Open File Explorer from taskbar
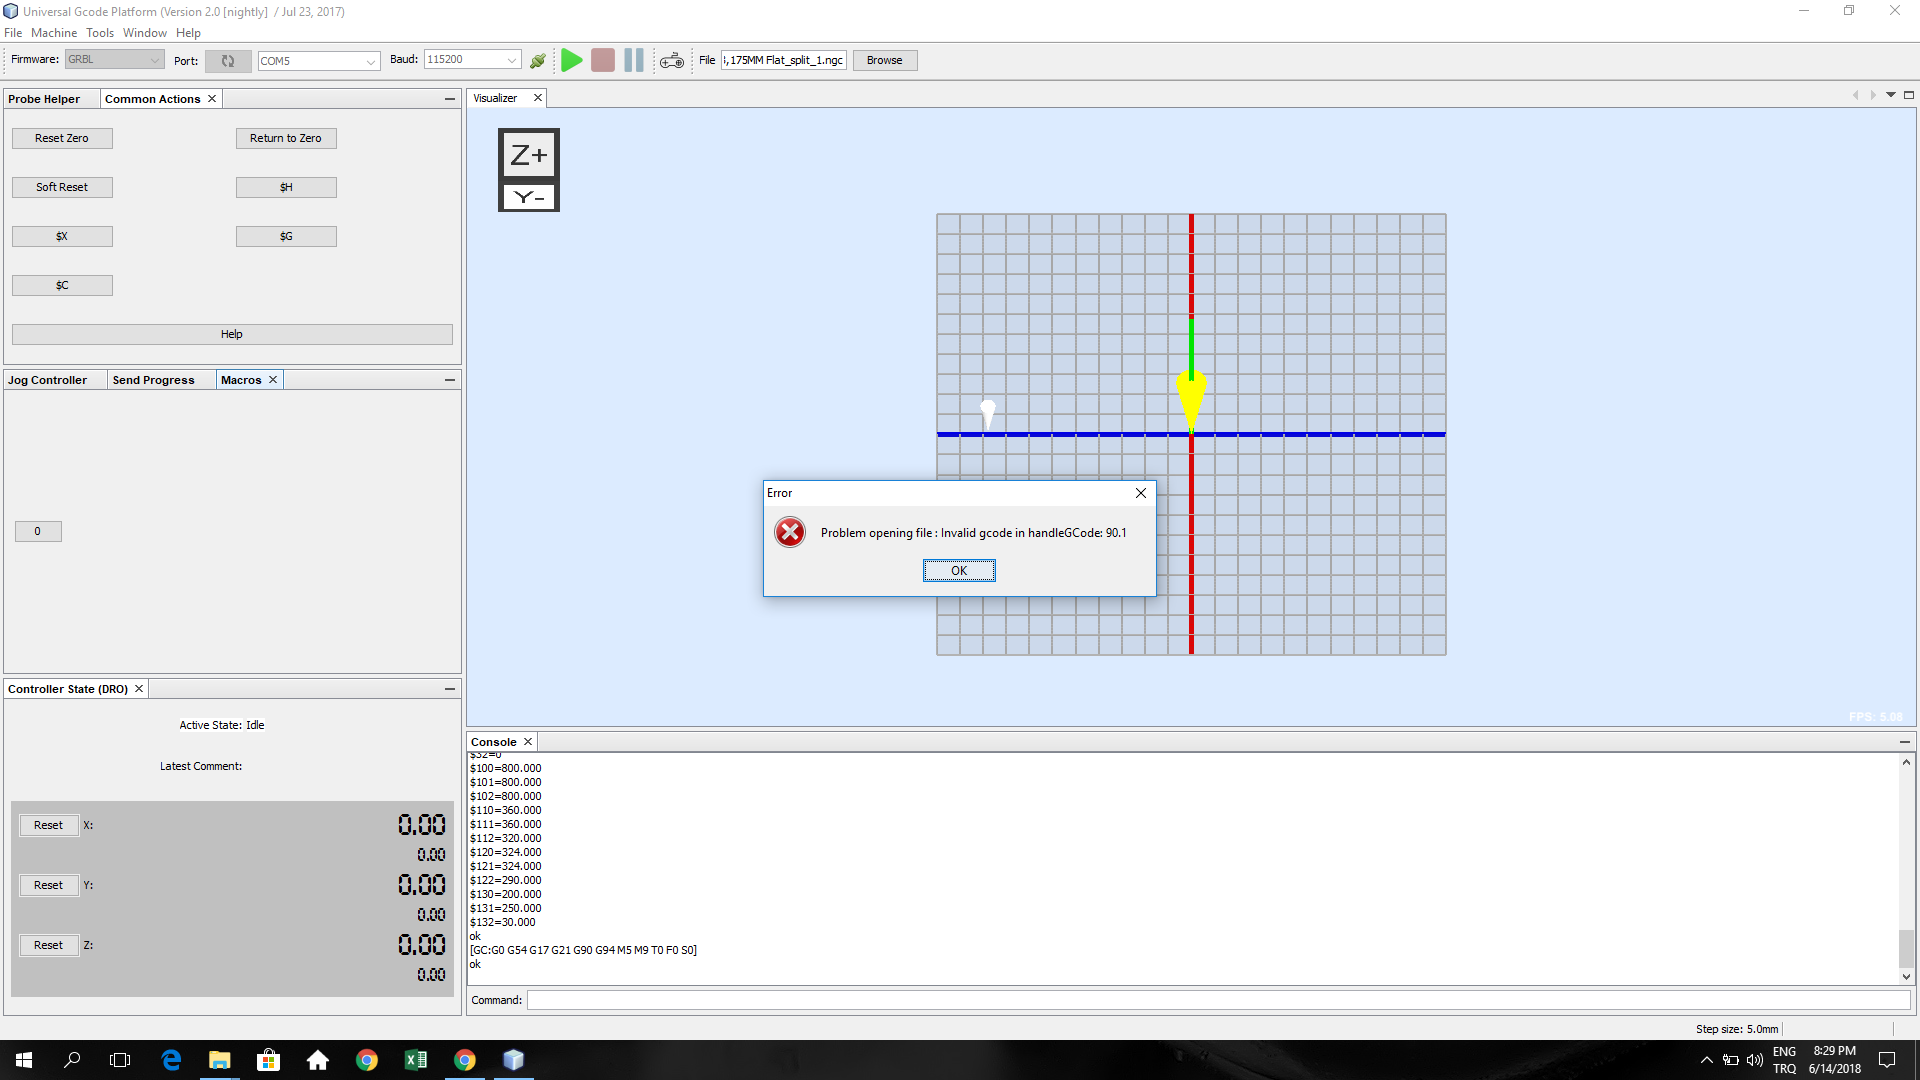This screenshot has width=1920, height=1080. point(220,1060)
